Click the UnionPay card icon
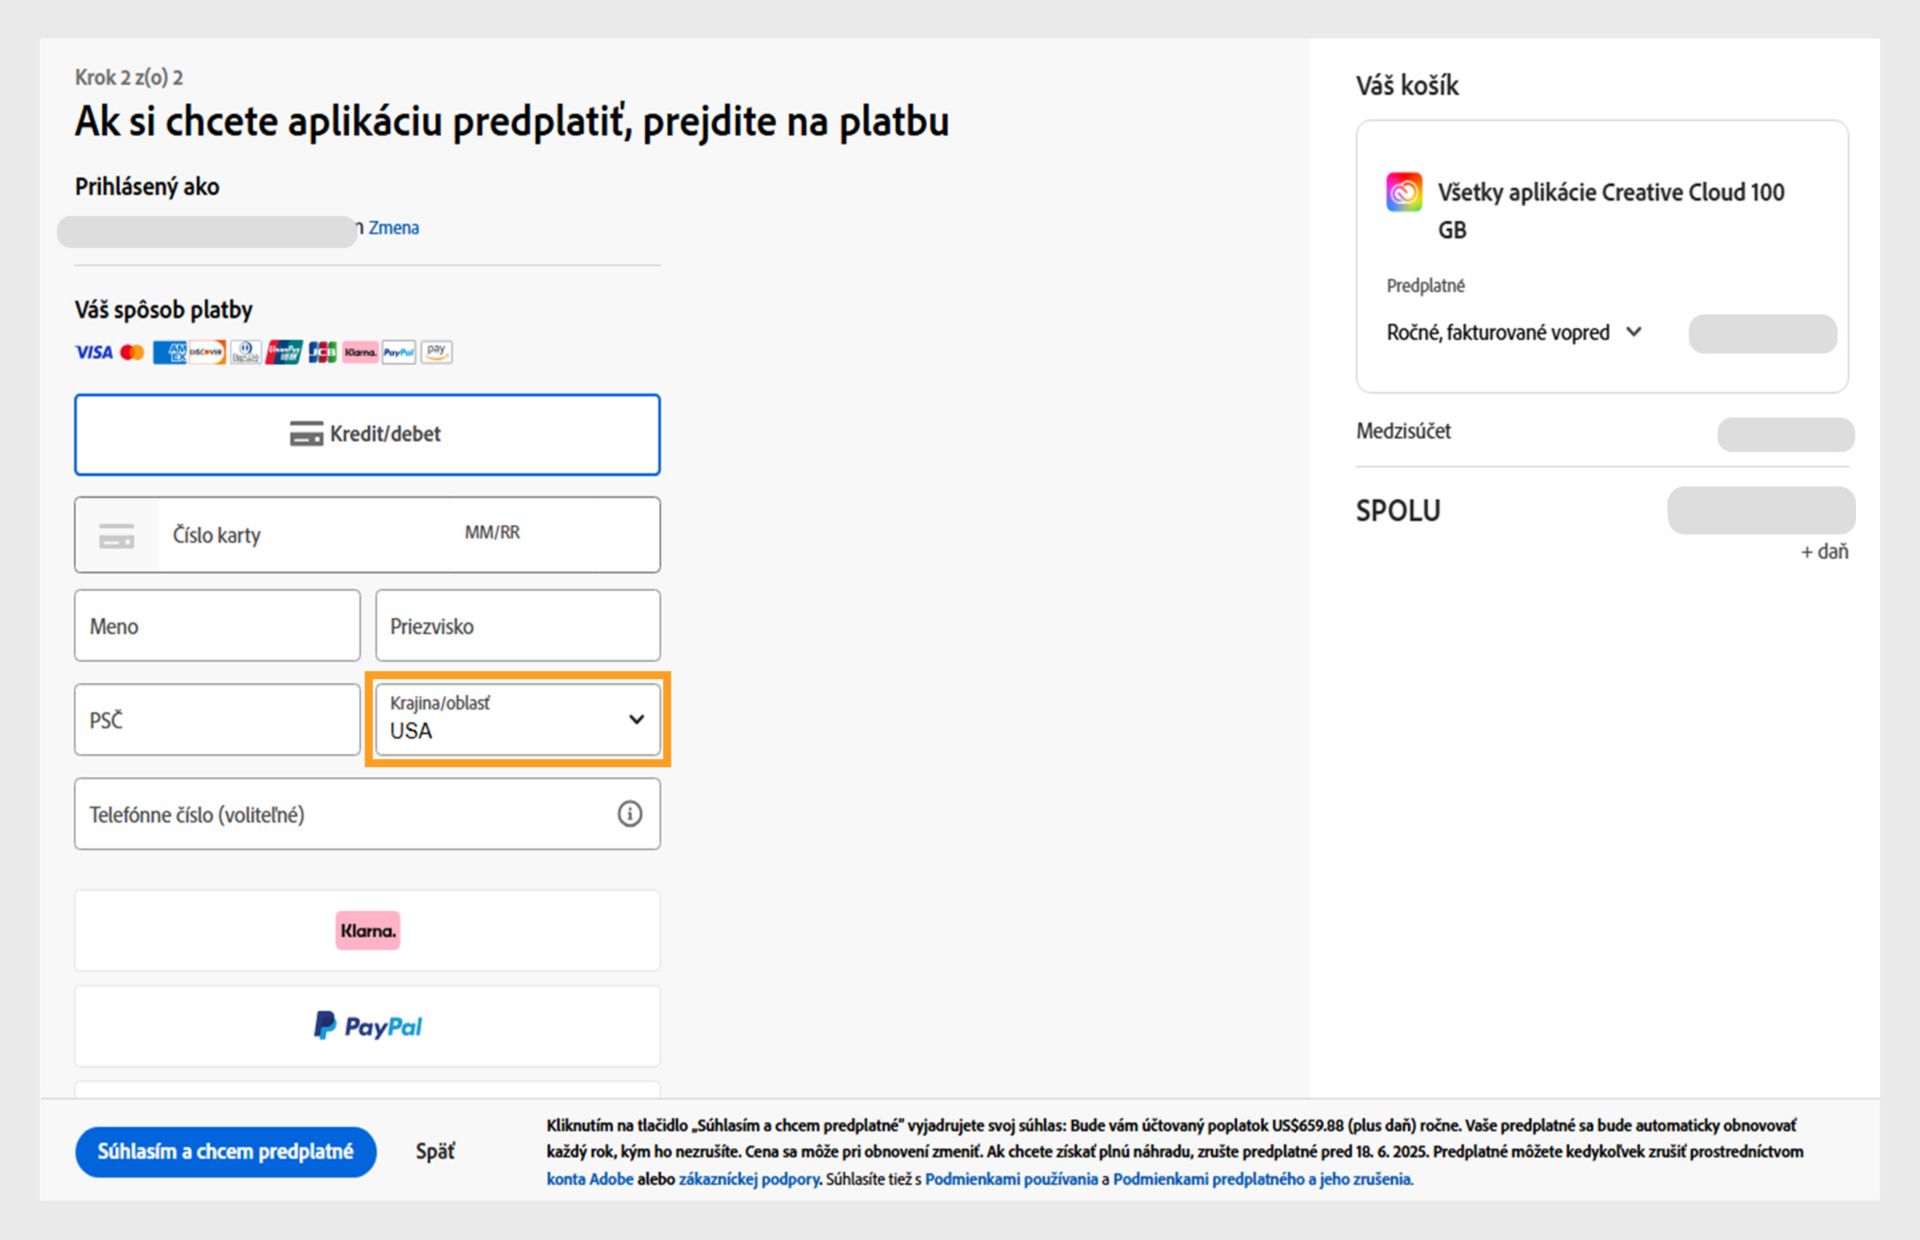The image size is (1920, 1240). coord(284,352)
